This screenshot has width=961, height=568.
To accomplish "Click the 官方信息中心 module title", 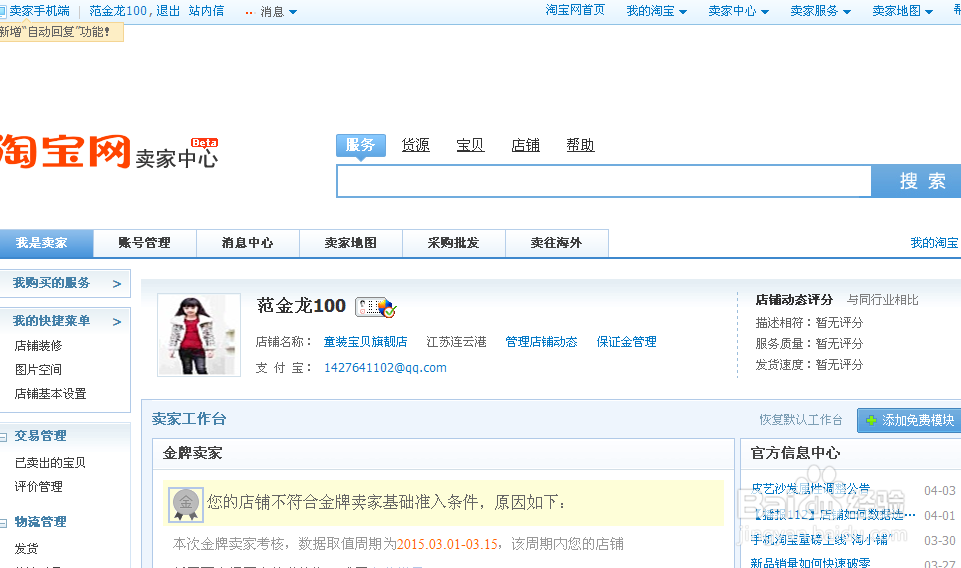I will point(795,453).
